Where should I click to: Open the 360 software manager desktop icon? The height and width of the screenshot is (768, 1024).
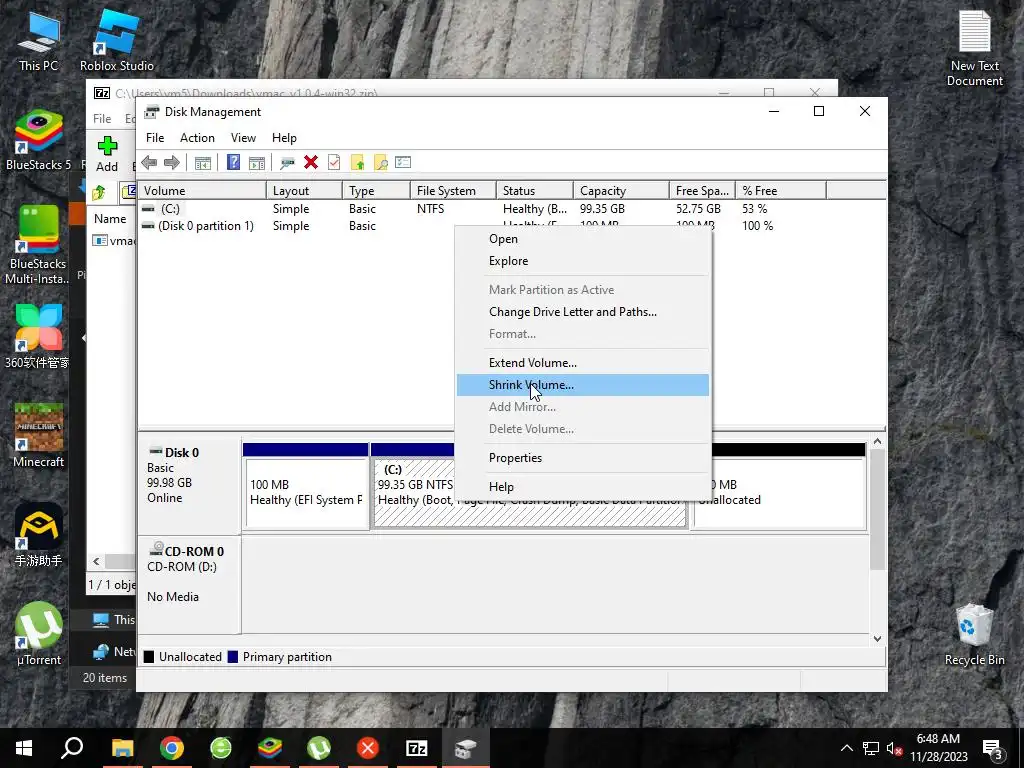(x=37, y=337)
